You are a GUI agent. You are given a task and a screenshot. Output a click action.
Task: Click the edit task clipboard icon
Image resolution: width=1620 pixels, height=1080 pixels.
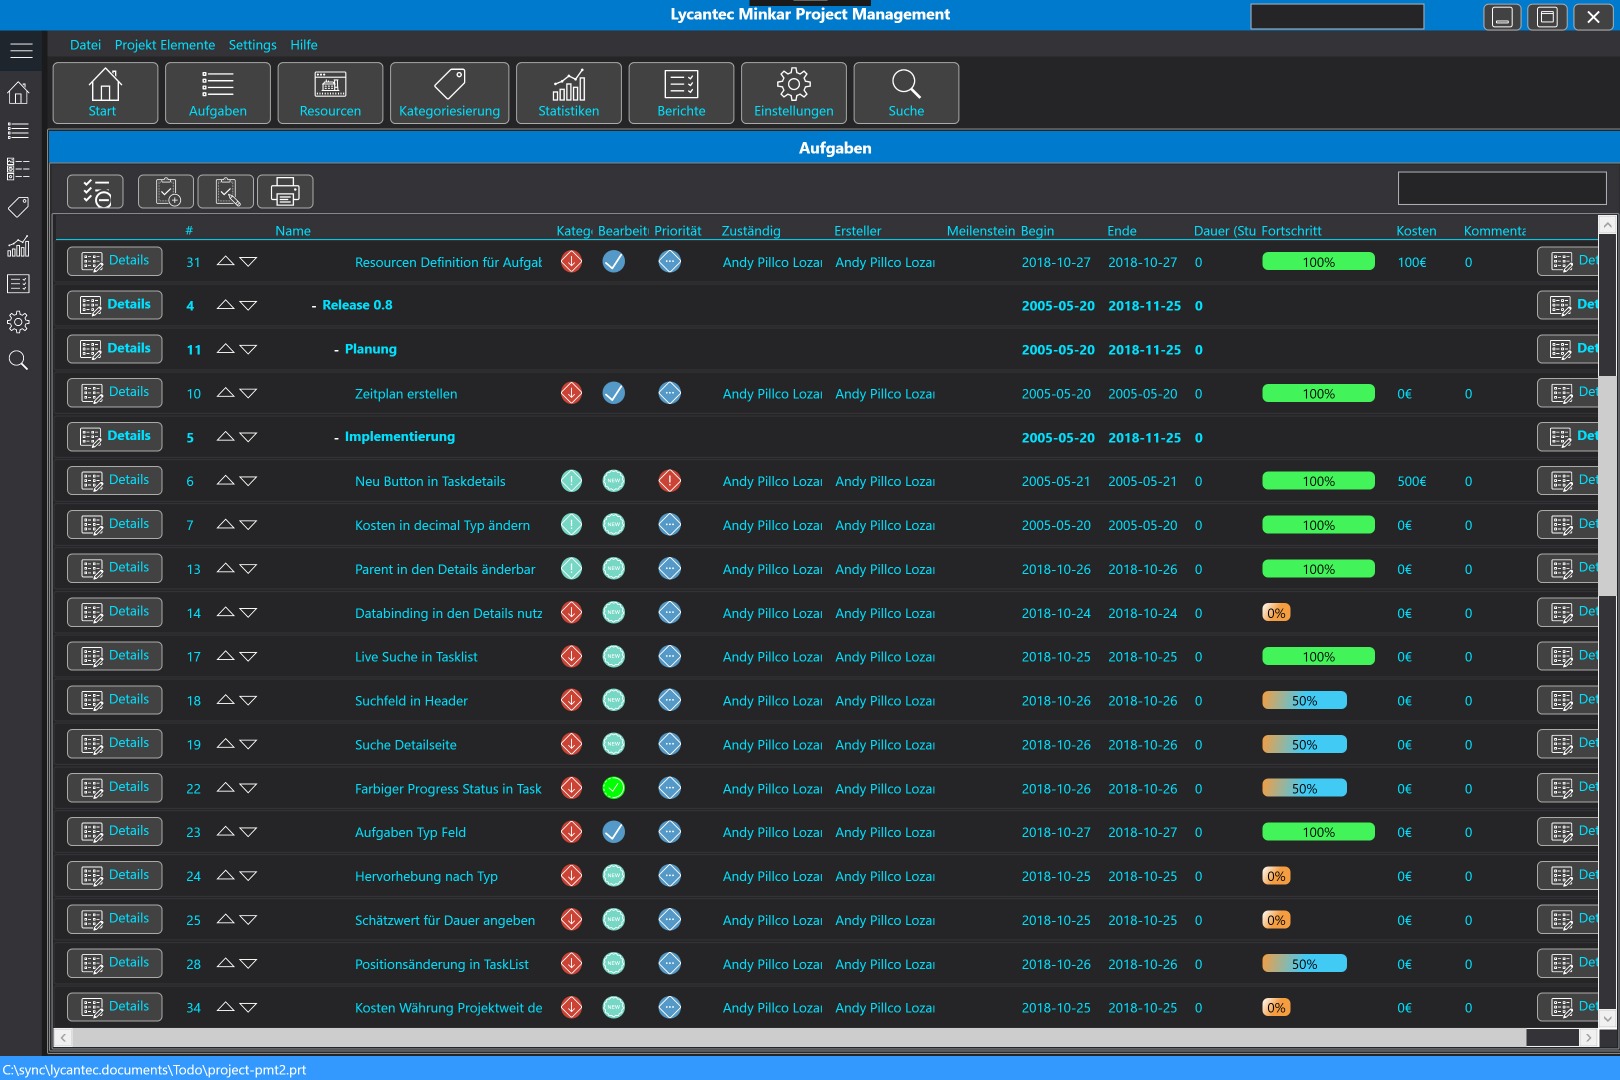click(x=226, y=191)
